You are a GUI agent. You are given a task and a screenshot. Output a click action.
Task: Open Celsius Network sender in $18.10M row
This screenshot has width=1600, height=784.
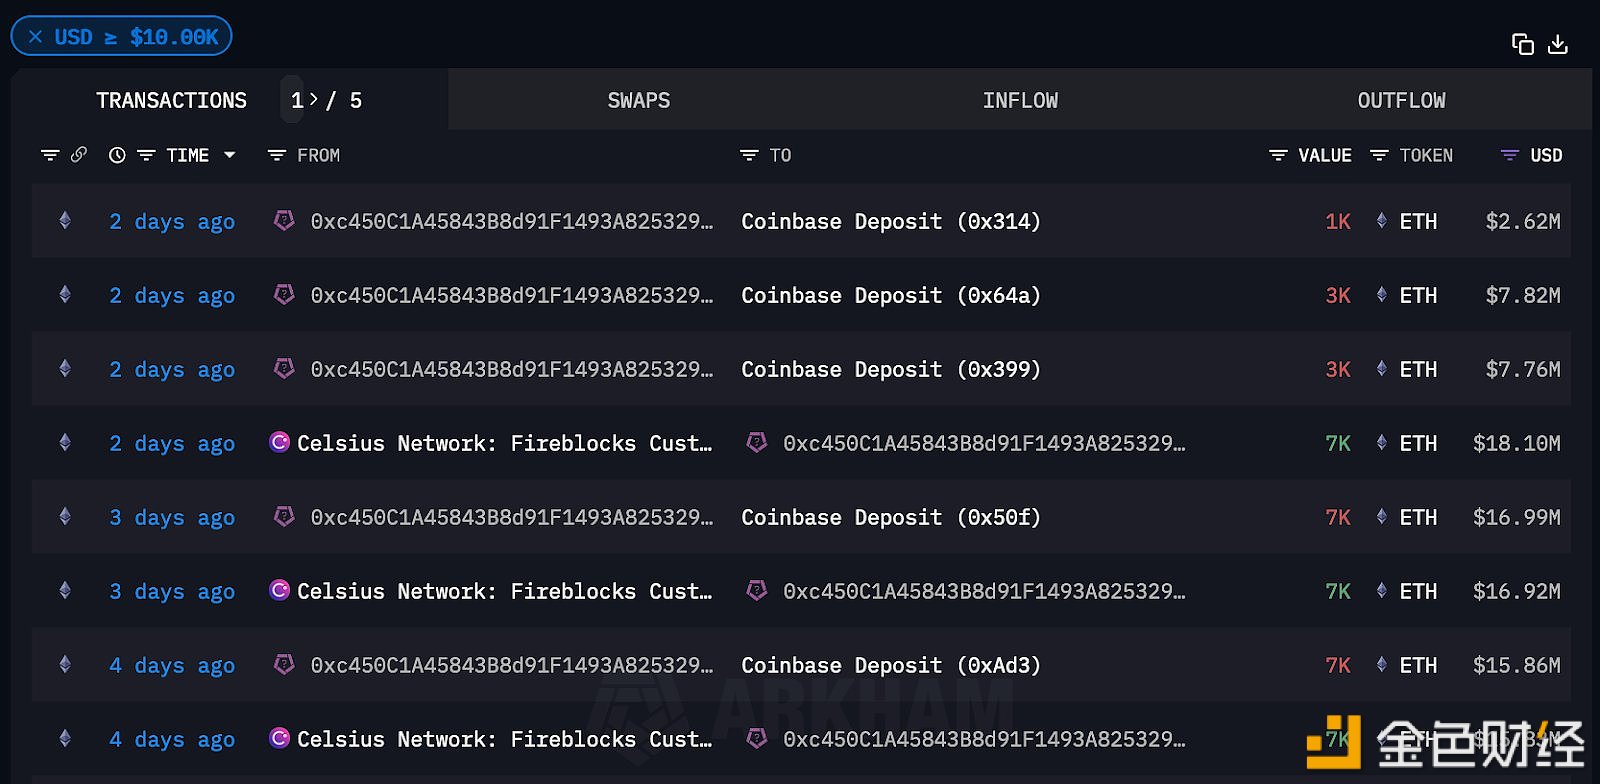(505, 443)
